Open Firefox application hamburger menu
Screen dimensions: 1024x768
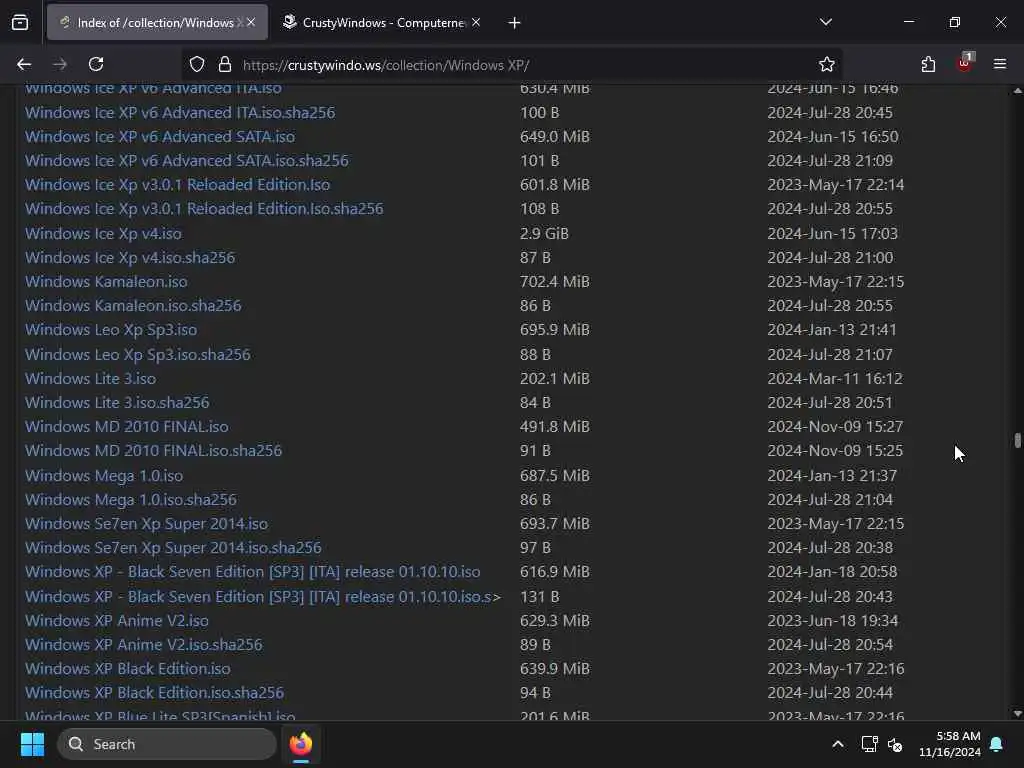pos(1000,64)
